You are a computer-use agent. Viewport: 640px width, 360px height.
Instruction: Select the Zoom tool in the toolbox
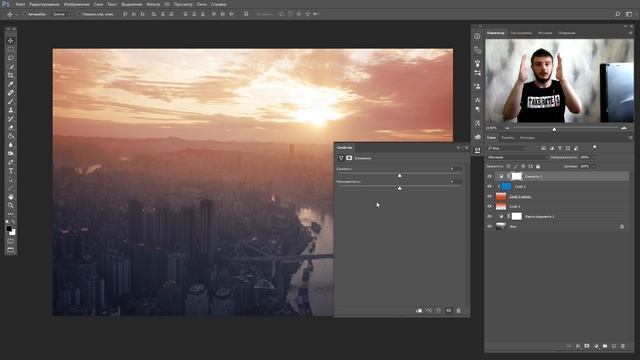click(11, 205)
